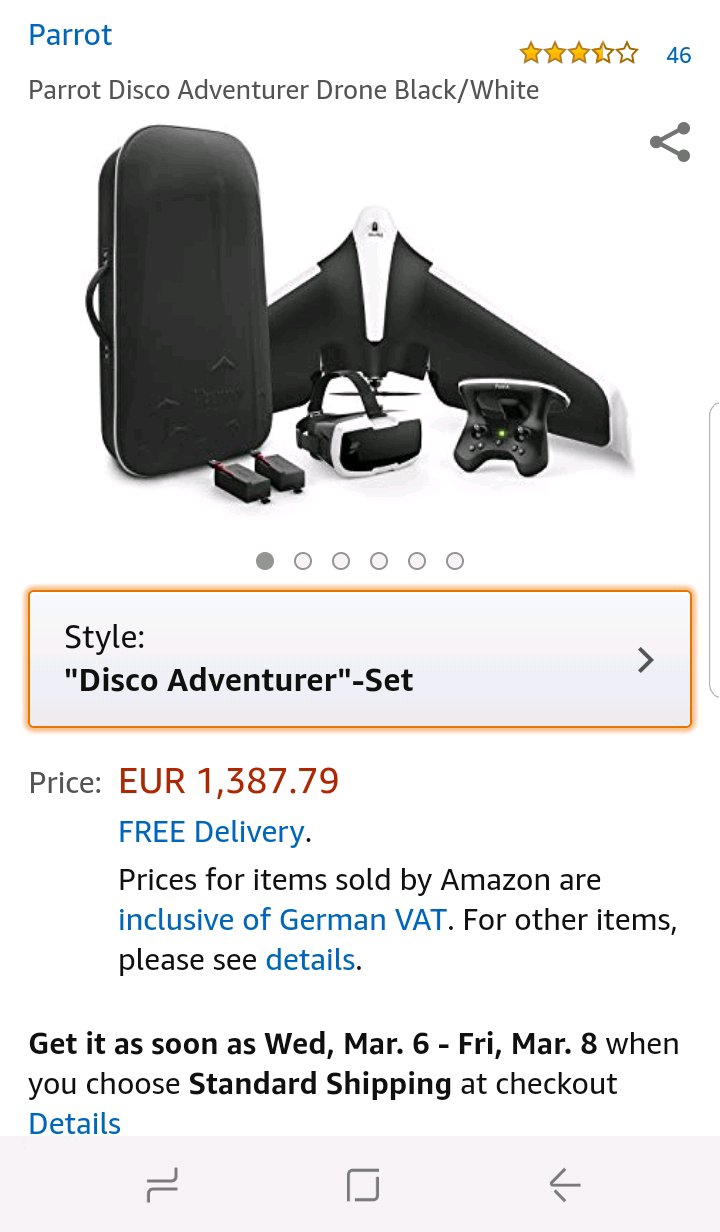This screenshot has height=1232, width=720.
Task: Open the Style "Disco Adventurer"-Set selector
Action: point(340,659)
